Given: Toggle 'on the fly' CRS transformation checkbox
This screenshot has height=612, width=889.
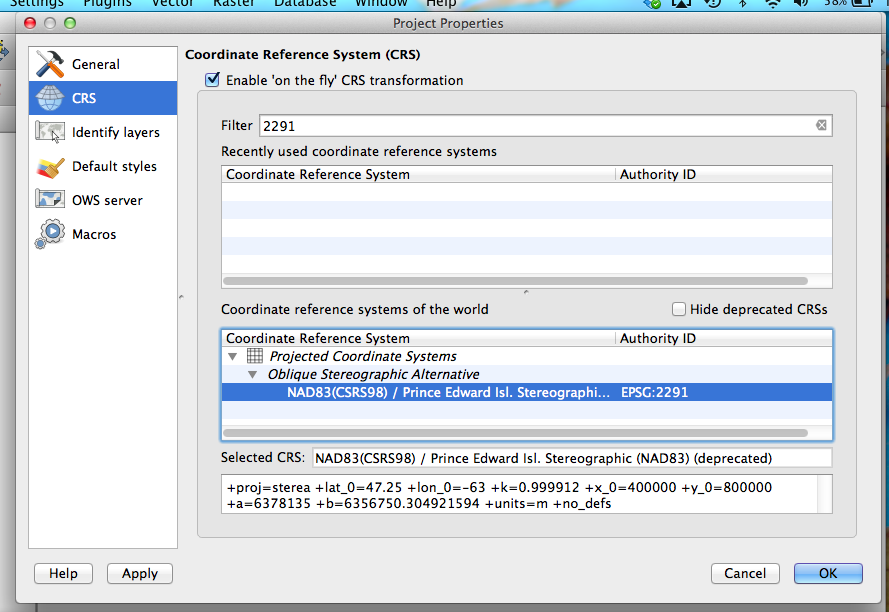Looking at the screenshot, I should (212, 80).
